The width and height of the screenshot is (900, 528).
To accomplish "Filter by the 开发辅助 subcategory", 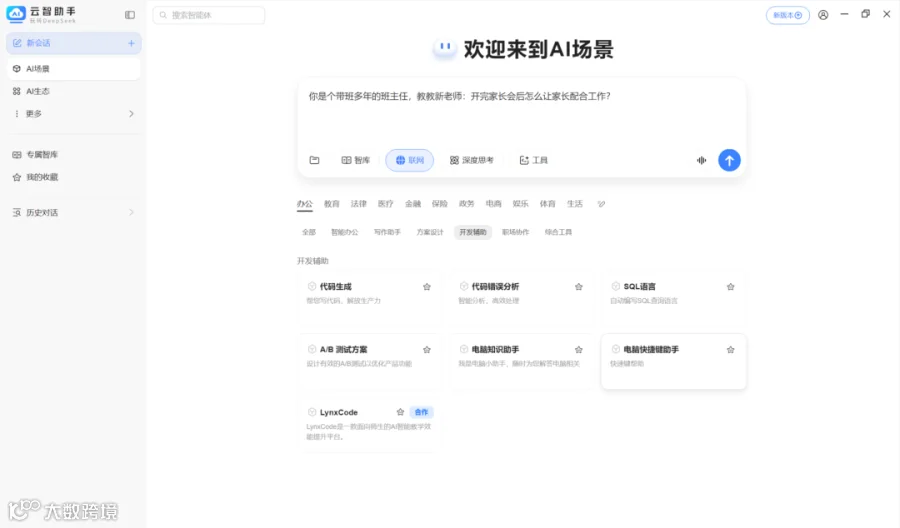I will point(473,232).
